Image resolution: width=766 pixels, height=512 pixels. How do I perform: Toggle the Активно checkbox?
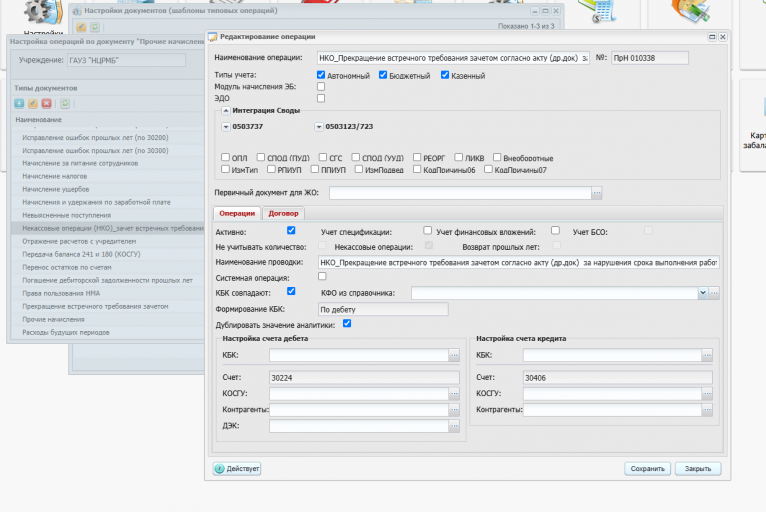[291, 230]
